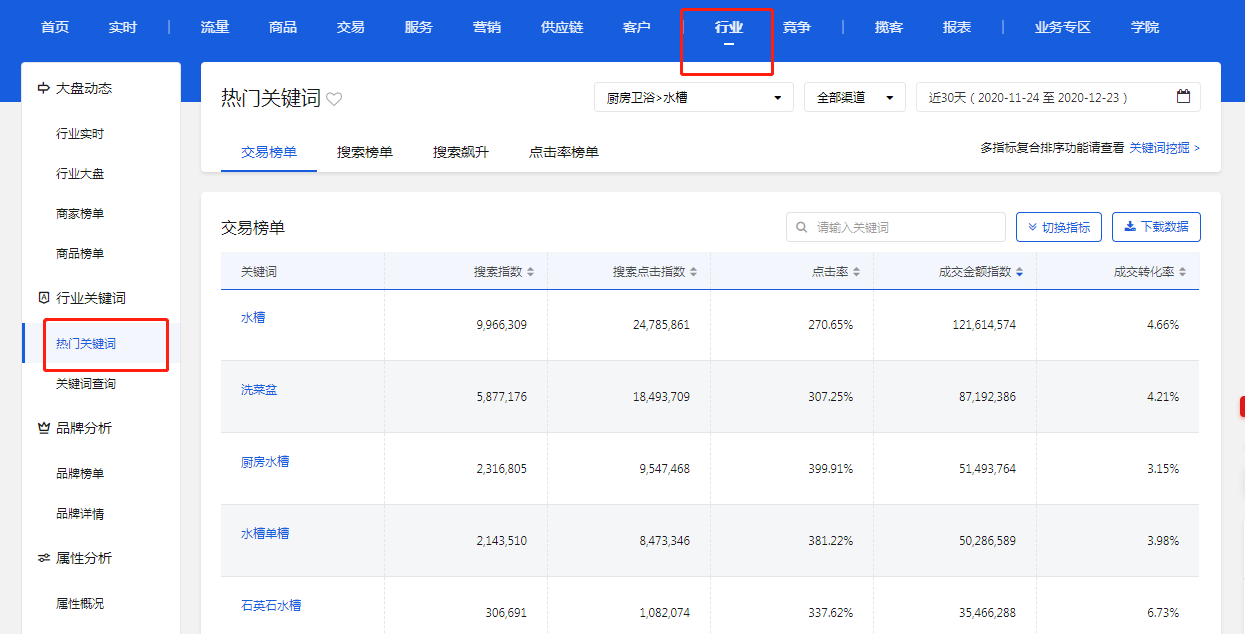
Task: Open the 厨房卫浴>水槽 category dropdown
Action: coord(693,97)
